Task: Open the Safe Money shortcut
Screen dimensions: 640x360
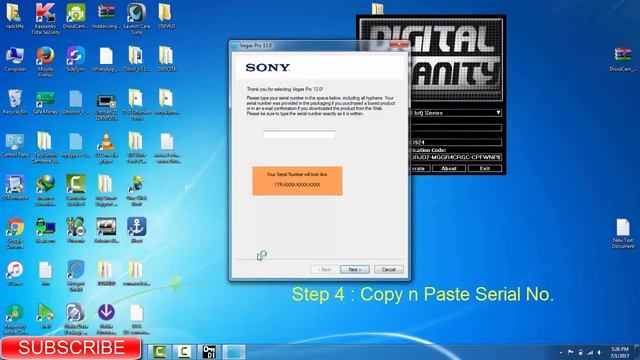Action: 45,102
